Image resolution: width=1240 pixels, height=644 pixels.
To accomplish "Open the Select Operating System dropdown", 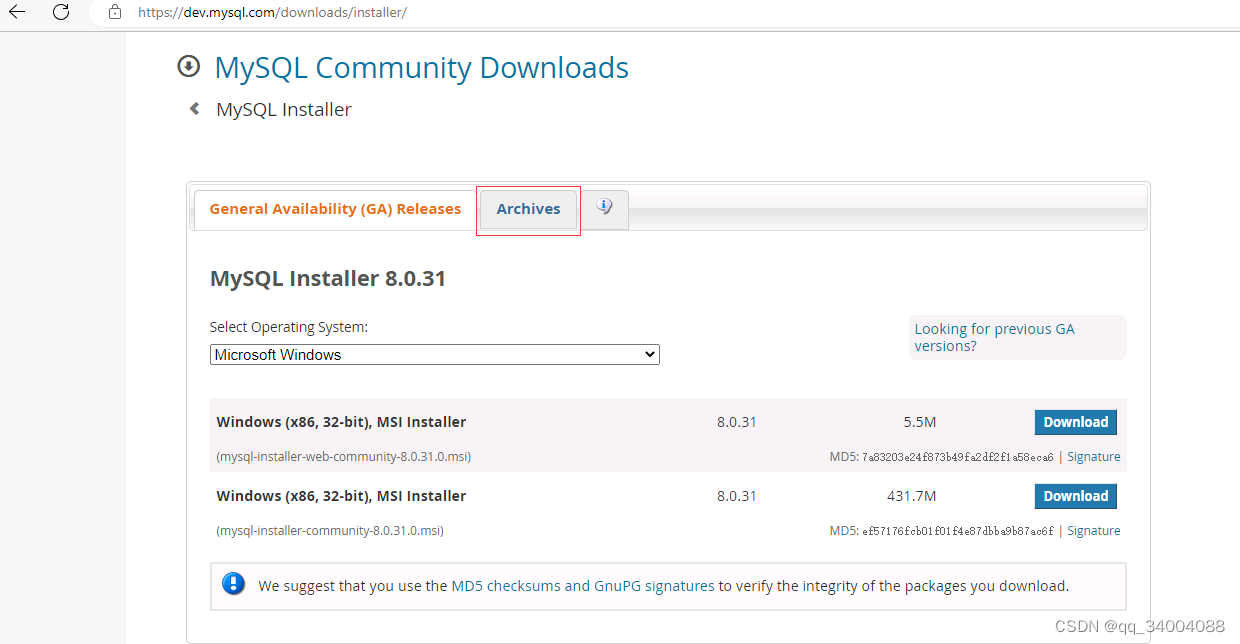I will coord(435,355).
